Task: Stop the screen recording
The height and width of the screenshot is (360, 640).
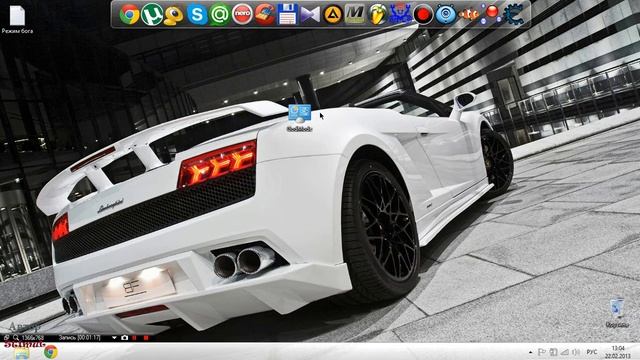Action: (146, 338)
